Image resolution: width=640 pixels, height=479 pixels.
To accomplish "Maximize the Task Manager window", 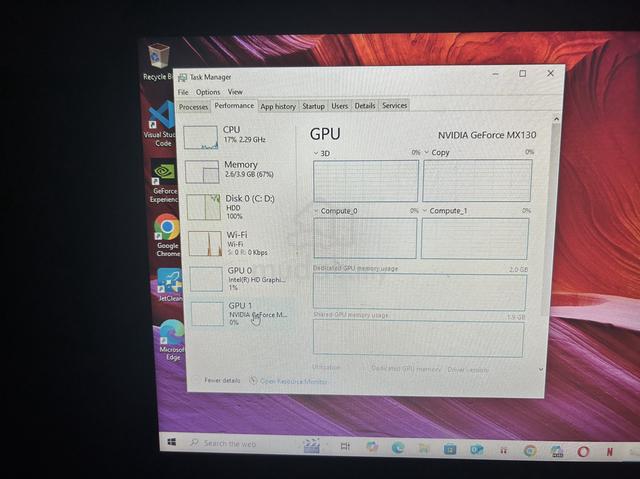I will pos(522,74).
